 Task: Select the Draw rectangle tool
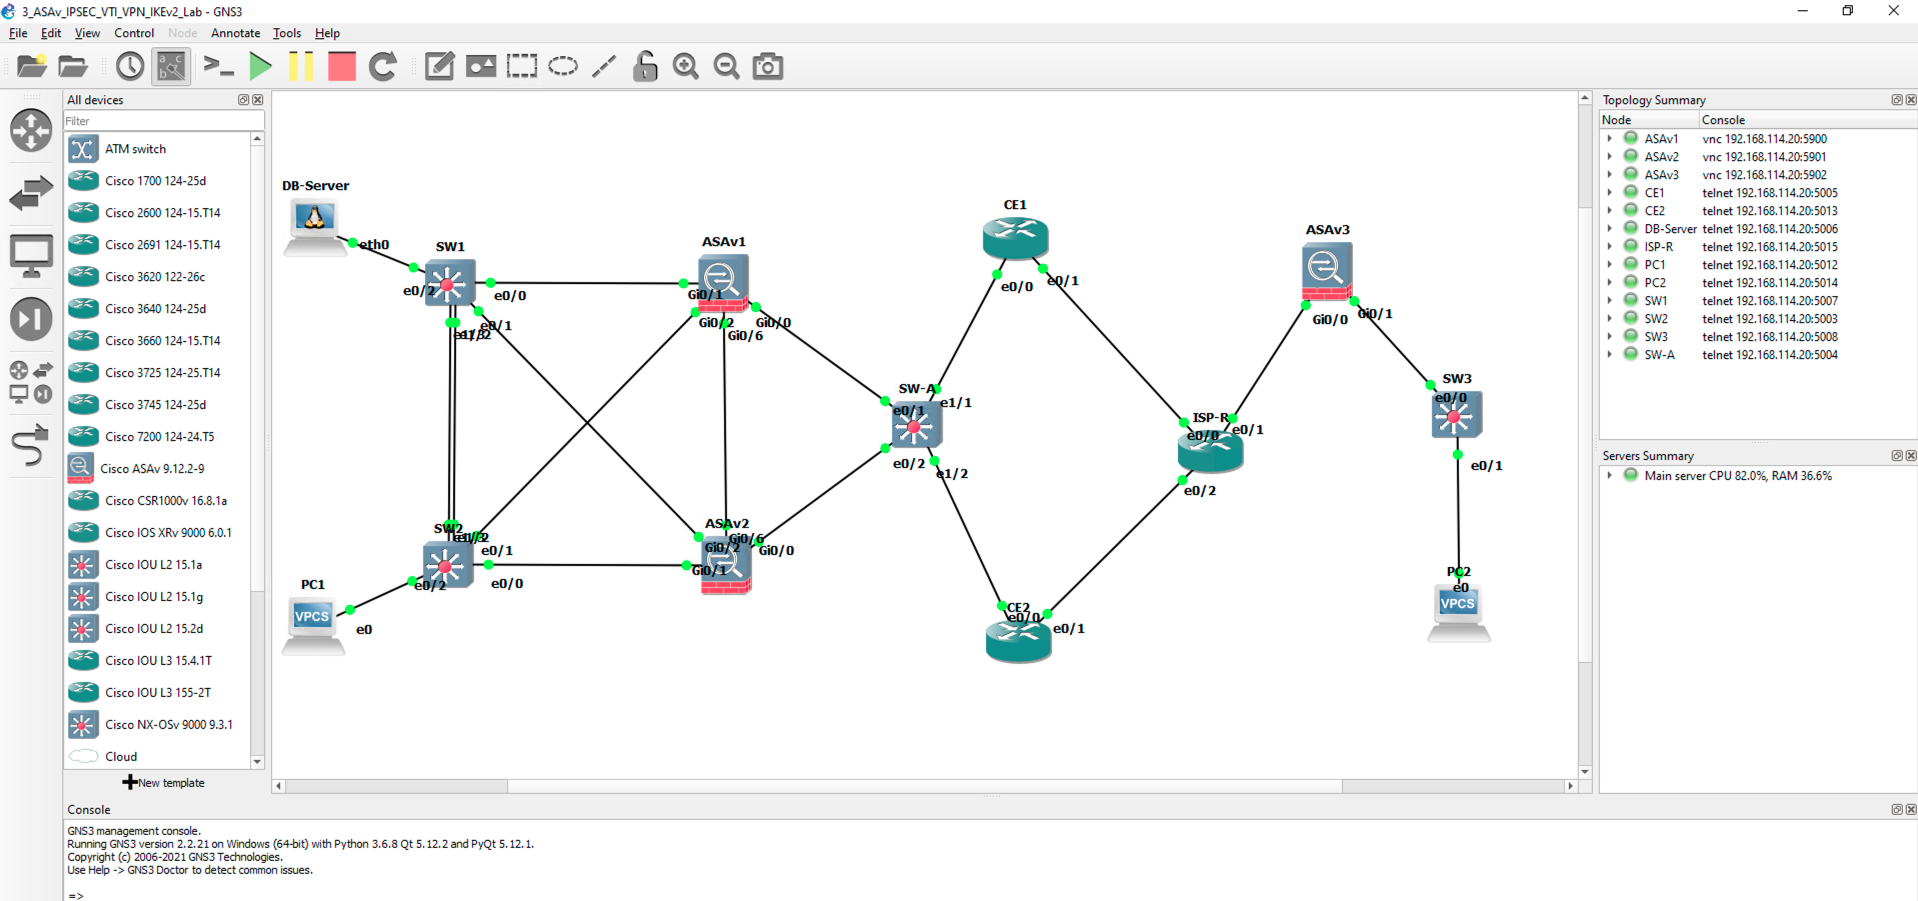tap(522, 67)
